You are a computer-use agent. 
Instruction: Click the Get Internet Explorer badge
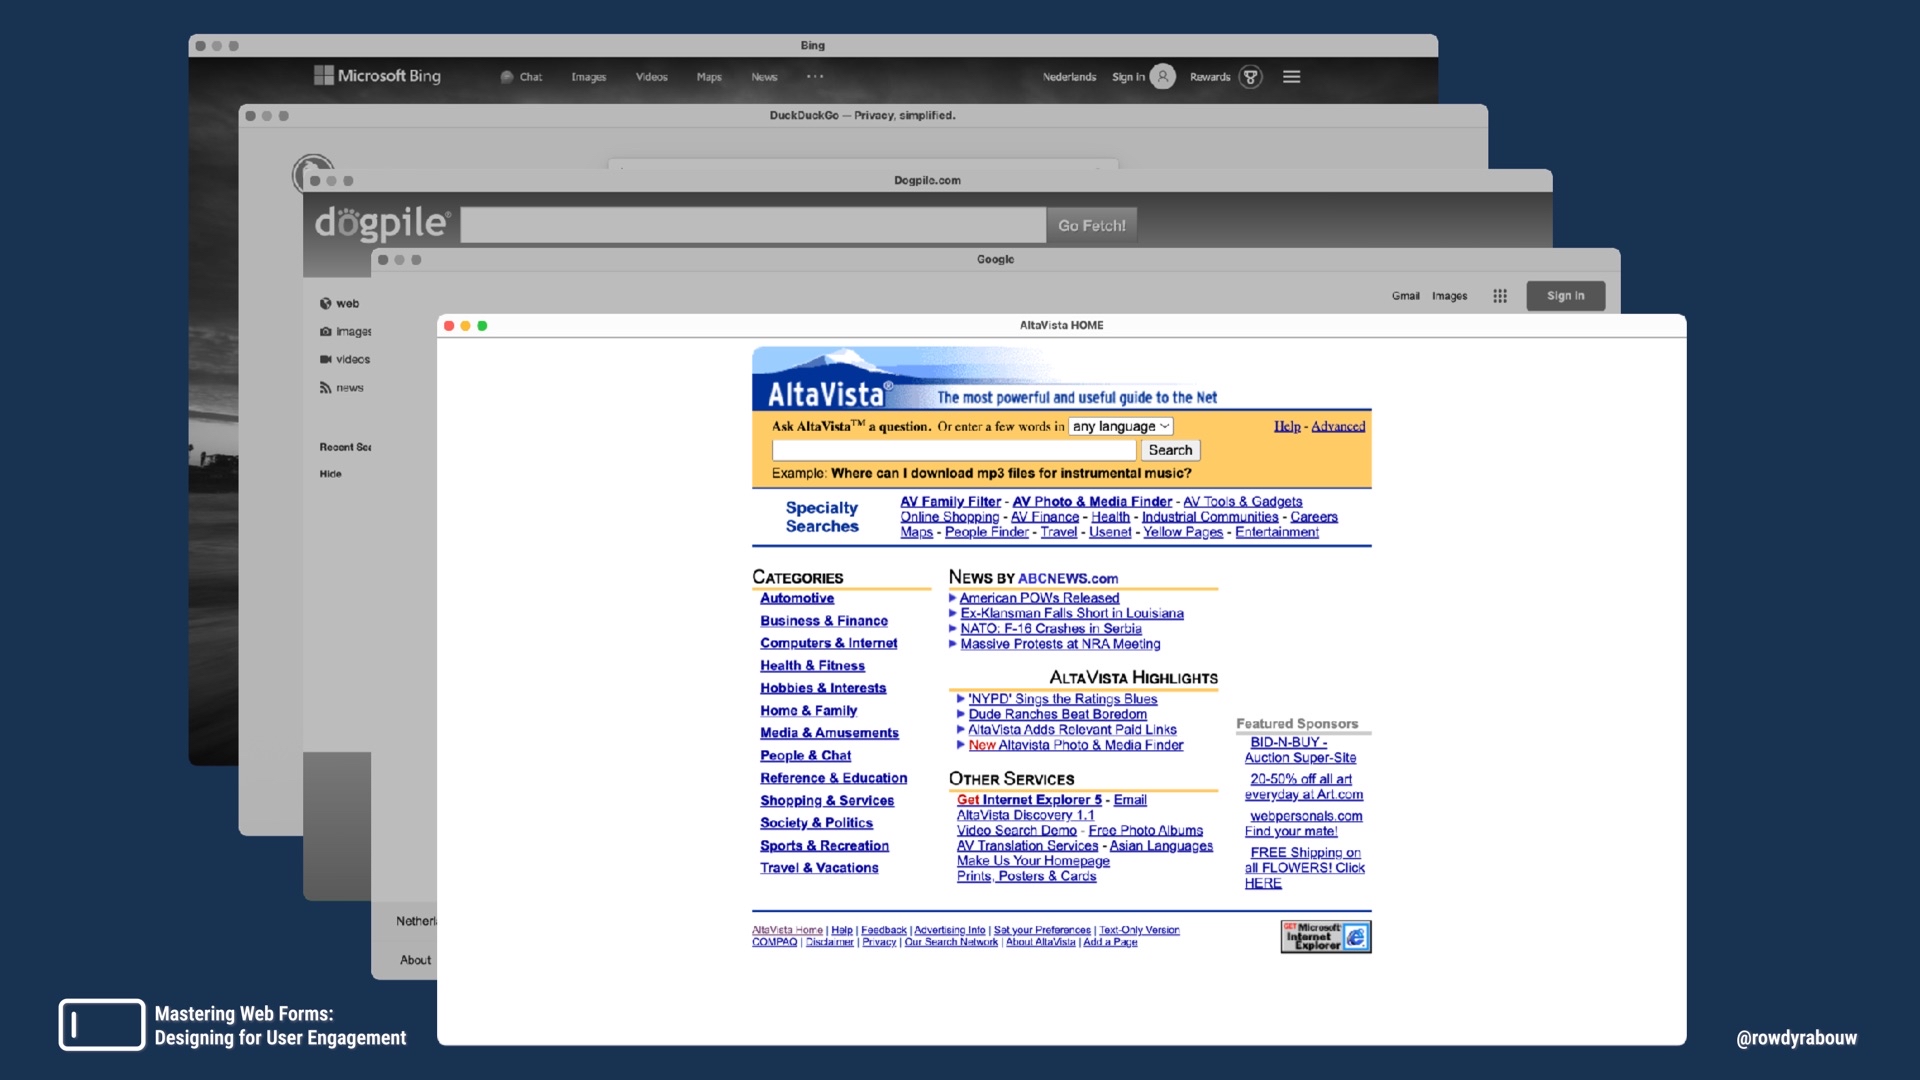(x=1325, y=937)
